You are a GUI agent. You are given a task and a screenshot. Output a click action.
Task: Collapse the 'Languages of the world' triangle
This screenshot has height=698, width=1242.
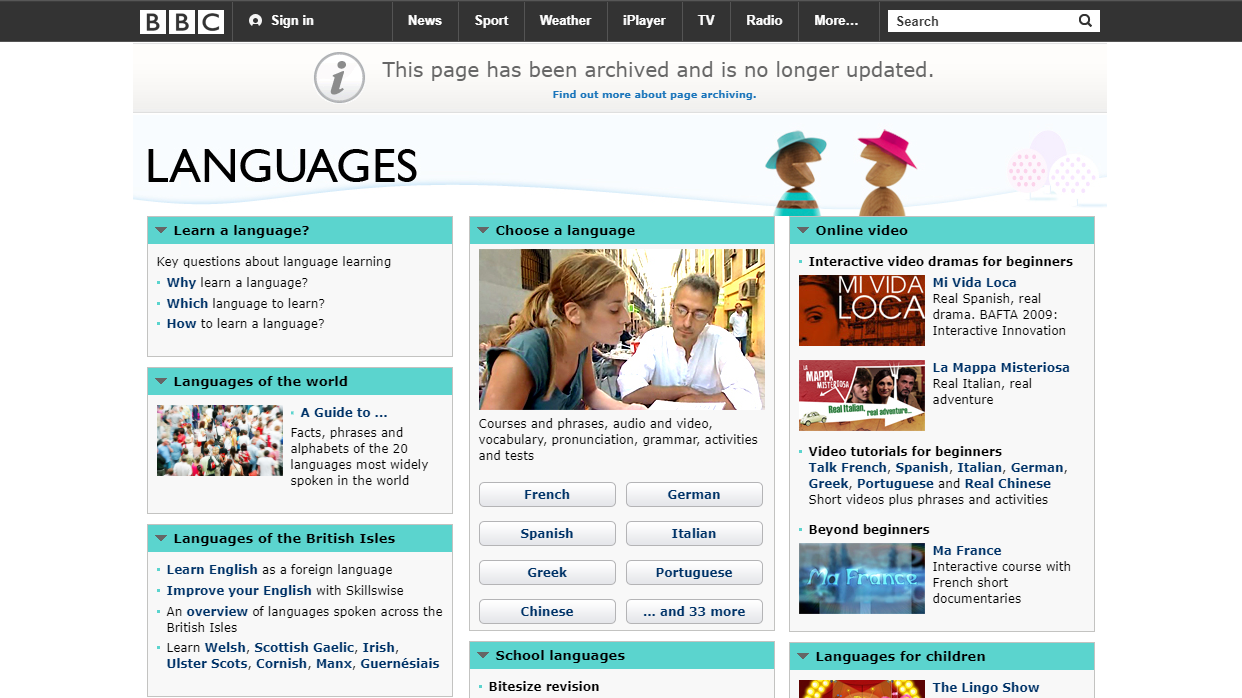161,381
